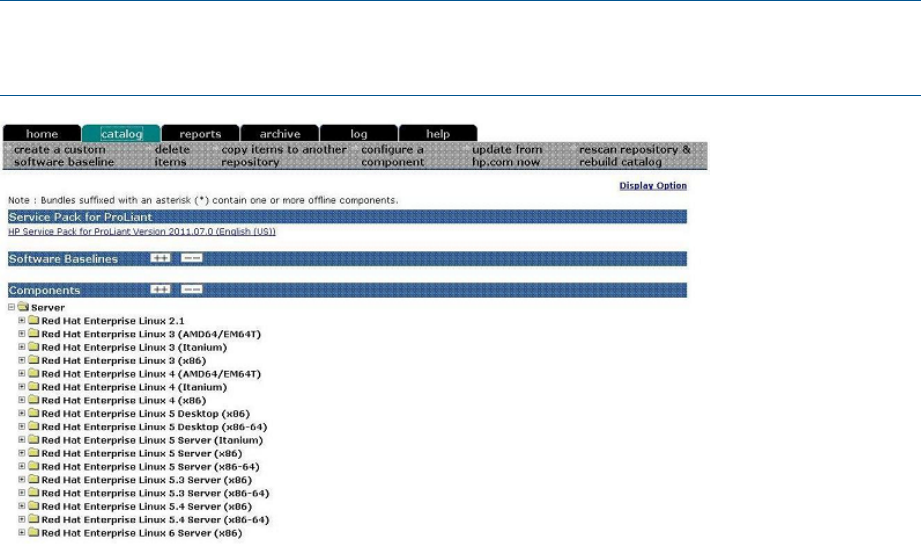
Task: Click folder icon for Linux 3 (AMD64/EM64T)
Action: click(x=33, y=334)
